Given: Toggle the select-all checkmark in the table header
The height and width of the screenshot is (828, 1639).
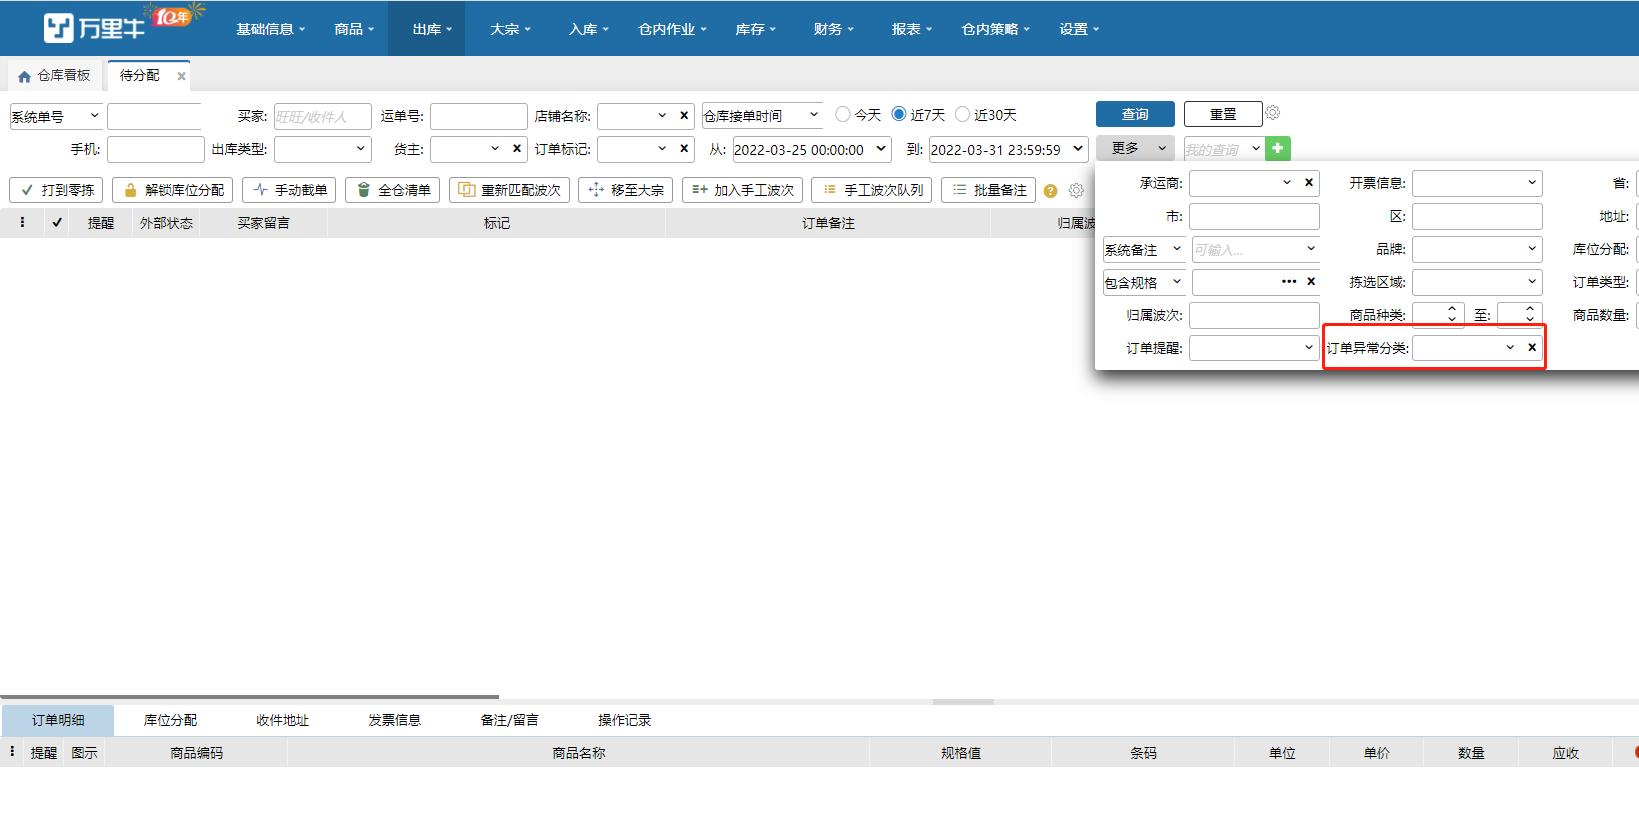Looking at the screenshot, I should click(57, 223).
